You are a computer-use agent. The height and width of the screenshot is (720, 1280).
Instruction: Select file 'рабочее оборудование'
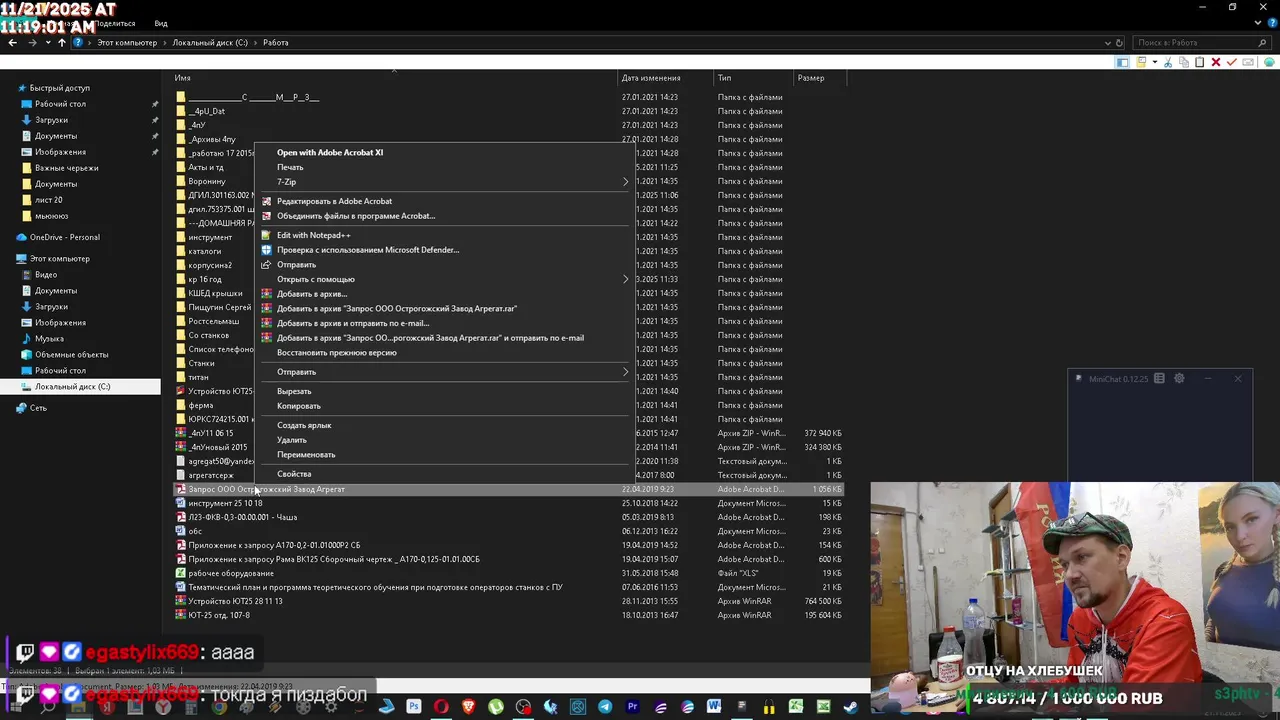click(x=231, y=573)
